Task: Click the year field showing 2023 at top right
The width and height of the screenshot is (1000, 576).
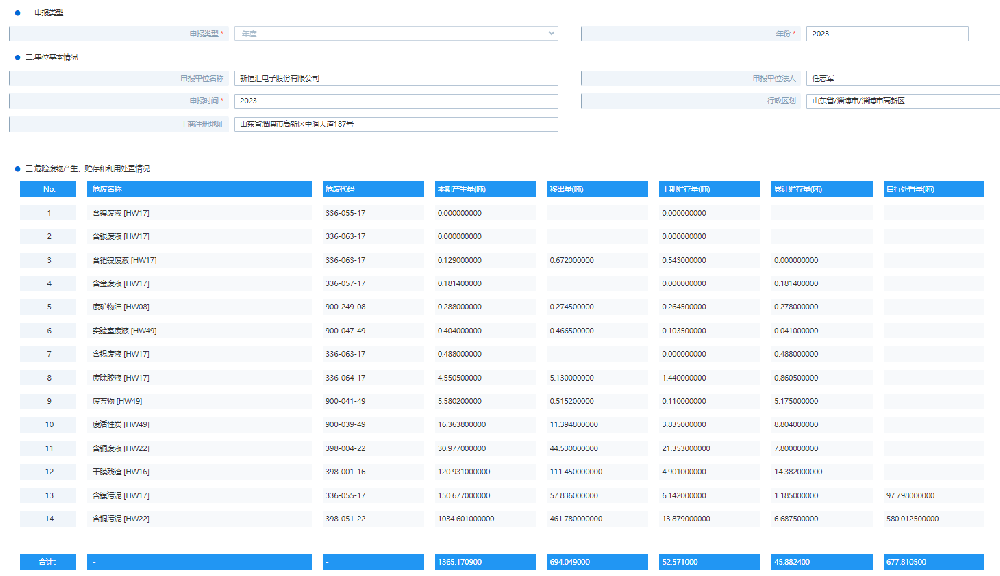Action: coord(886,34)
